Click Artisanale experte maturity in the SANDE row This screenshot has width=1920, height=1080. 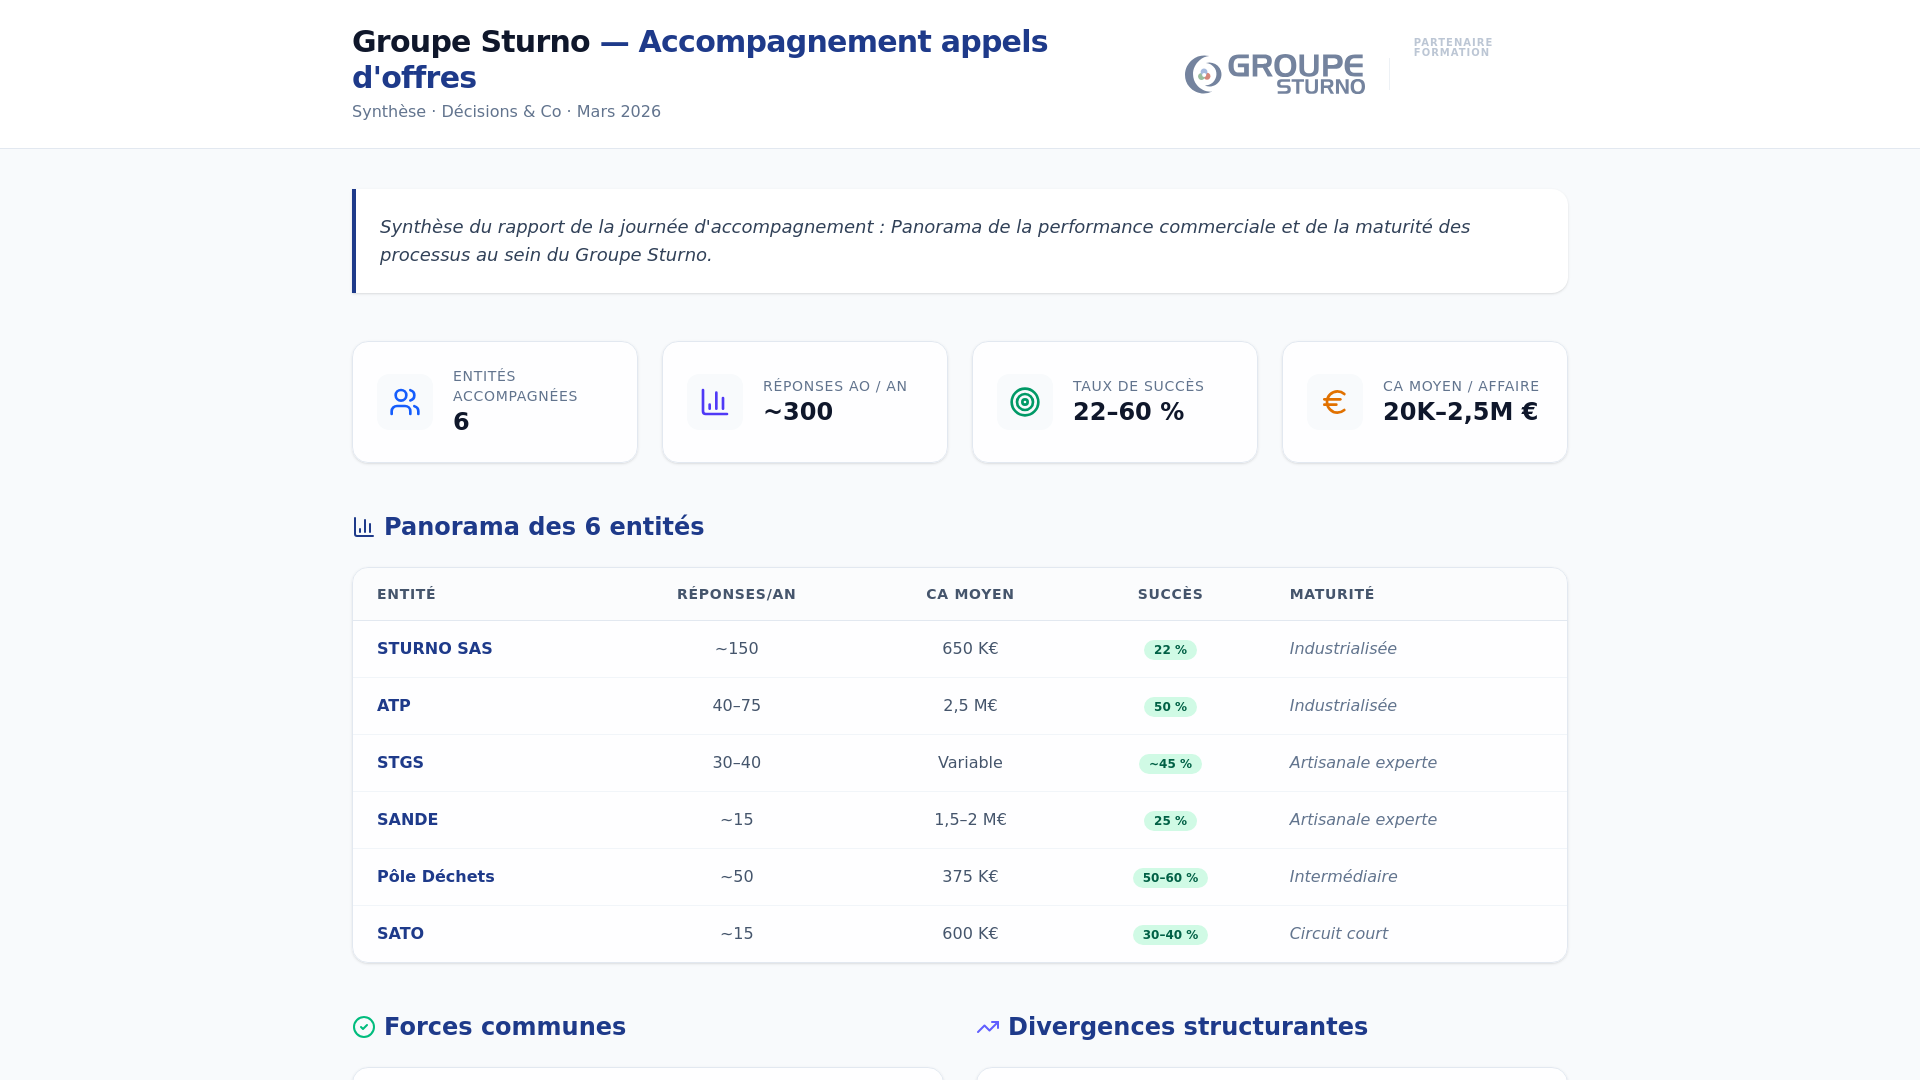tap(1363, 820)
